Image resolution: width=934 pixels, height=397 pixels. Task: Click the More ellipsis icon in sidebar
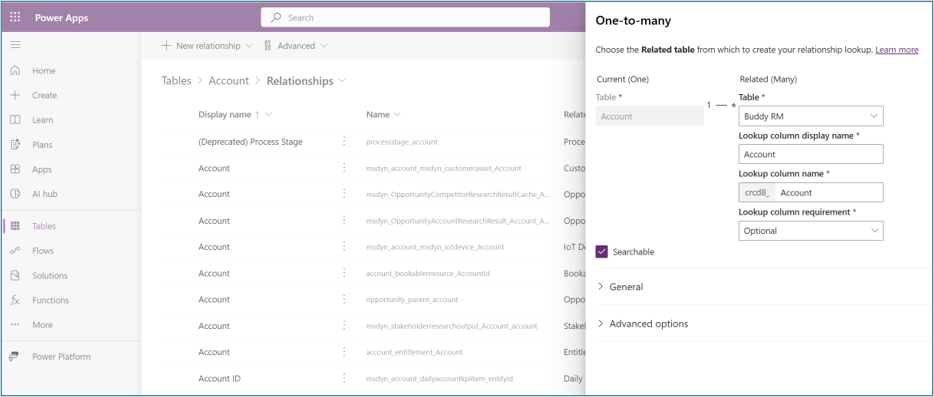[x=15, y=325]
